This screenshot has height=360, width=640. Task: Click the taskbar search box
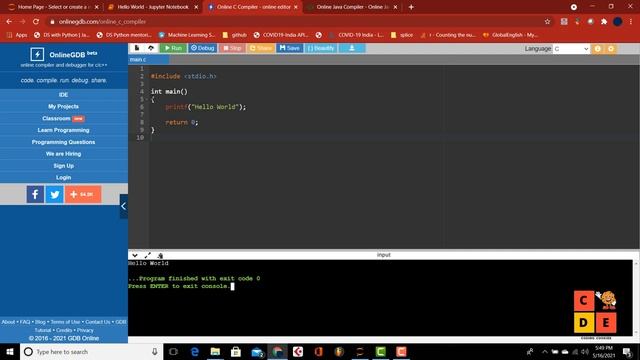click(x=92, y=351)
